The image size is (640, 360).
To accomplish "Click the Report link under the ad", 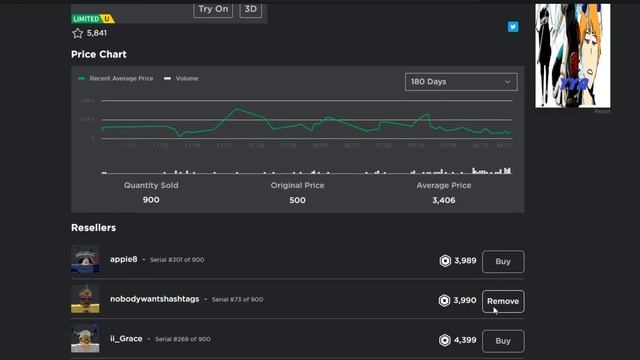I will [602, 111].
